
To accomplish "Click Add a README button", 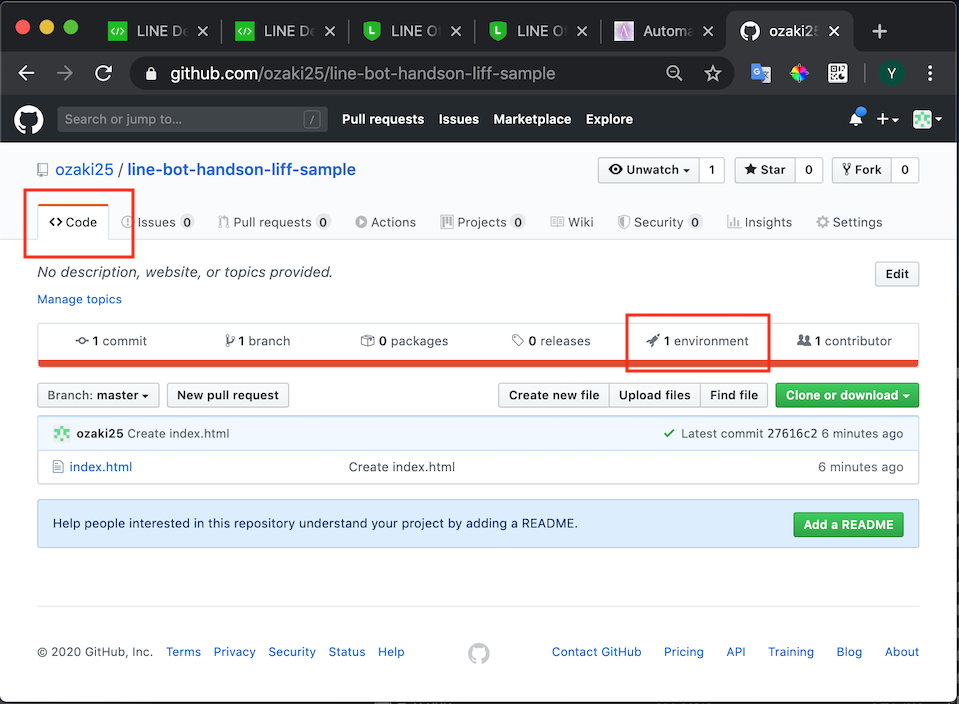I will coord(848,525).
